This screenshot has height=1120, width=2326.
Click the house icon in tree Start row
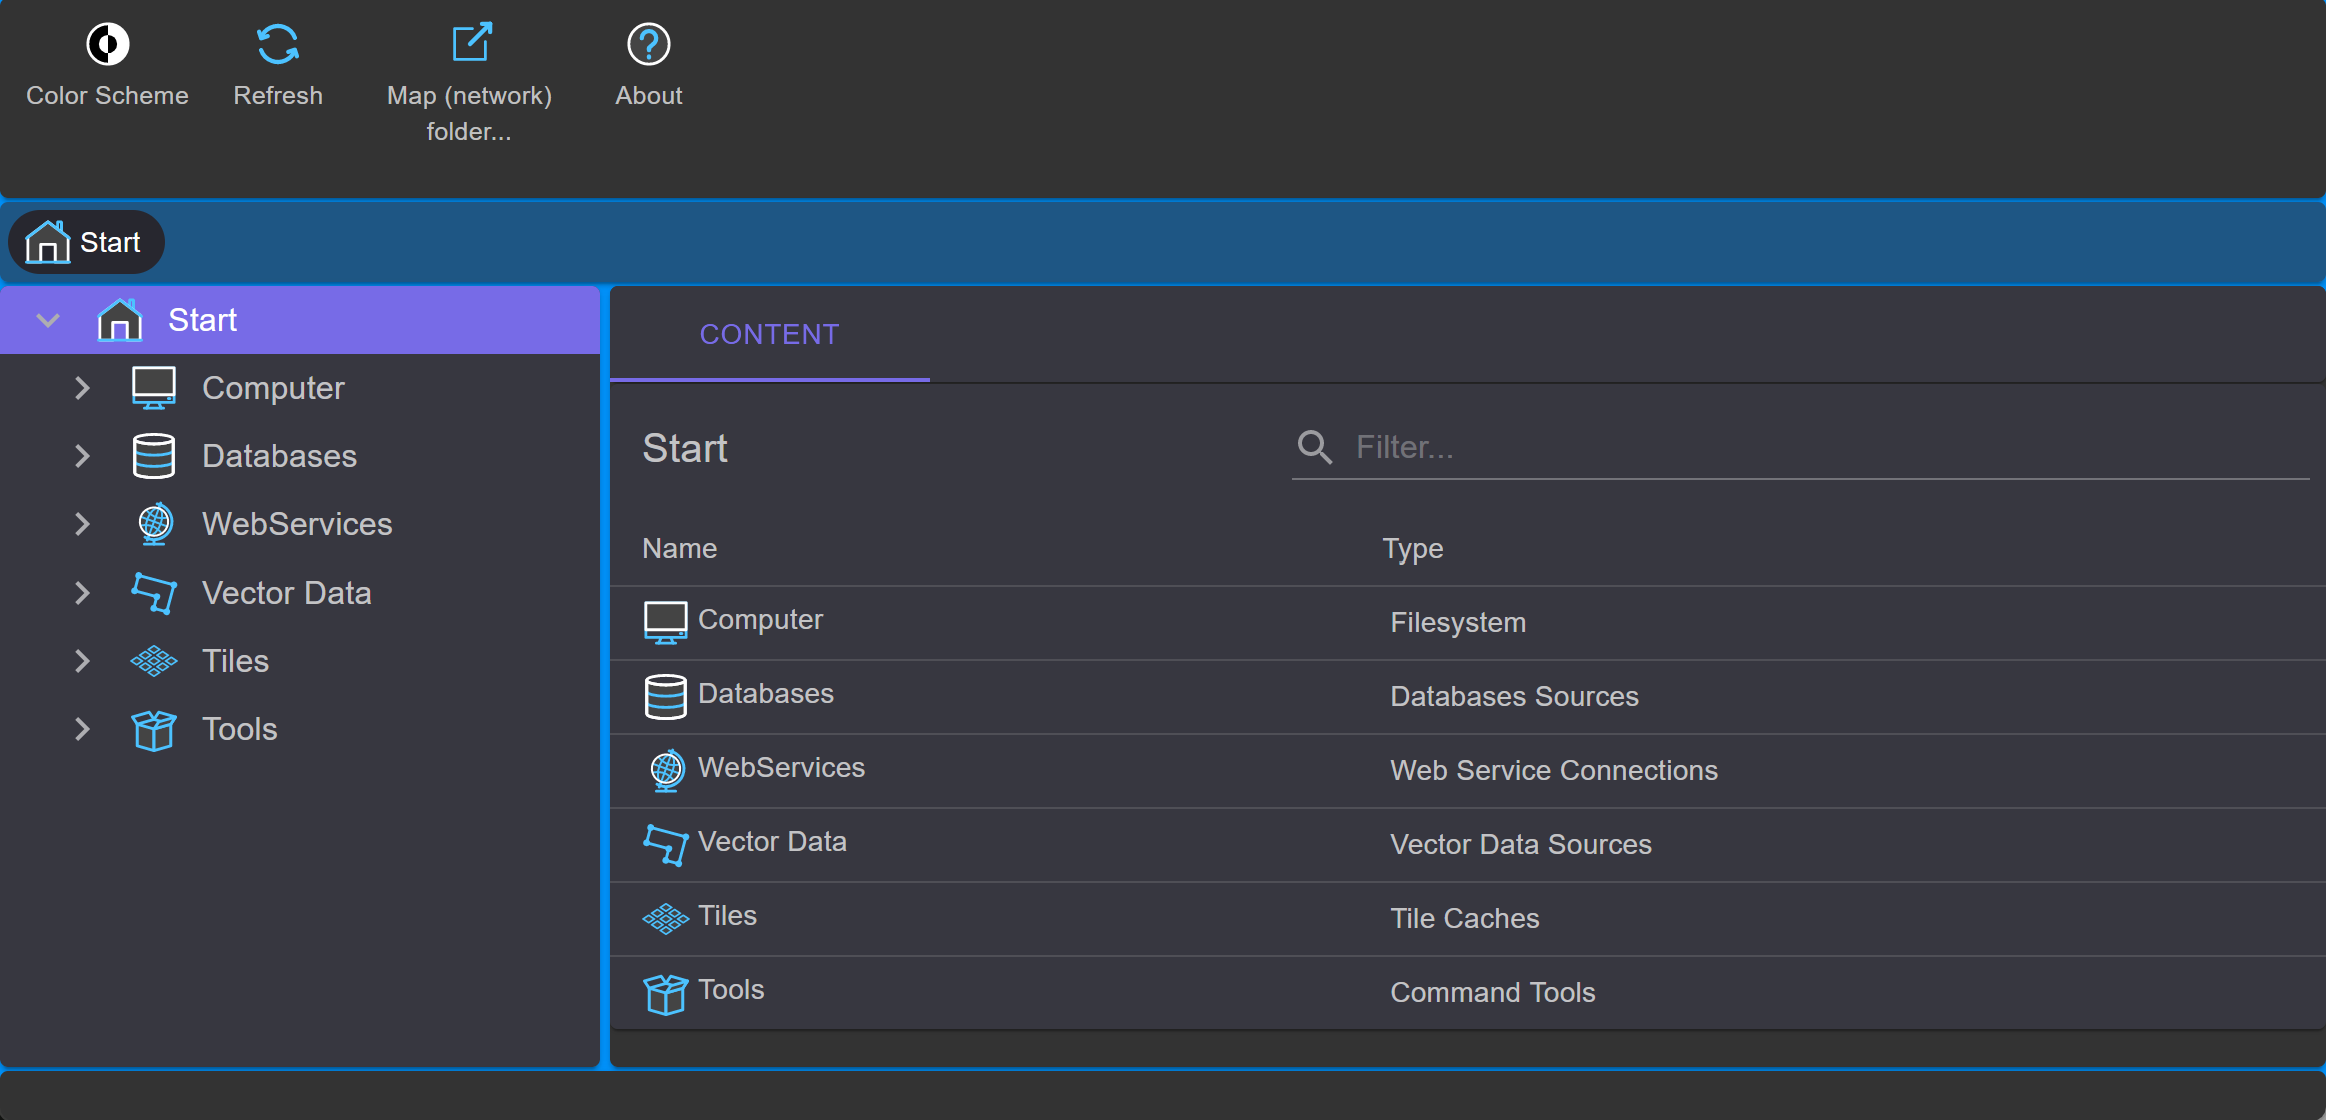tap(120, 320)
